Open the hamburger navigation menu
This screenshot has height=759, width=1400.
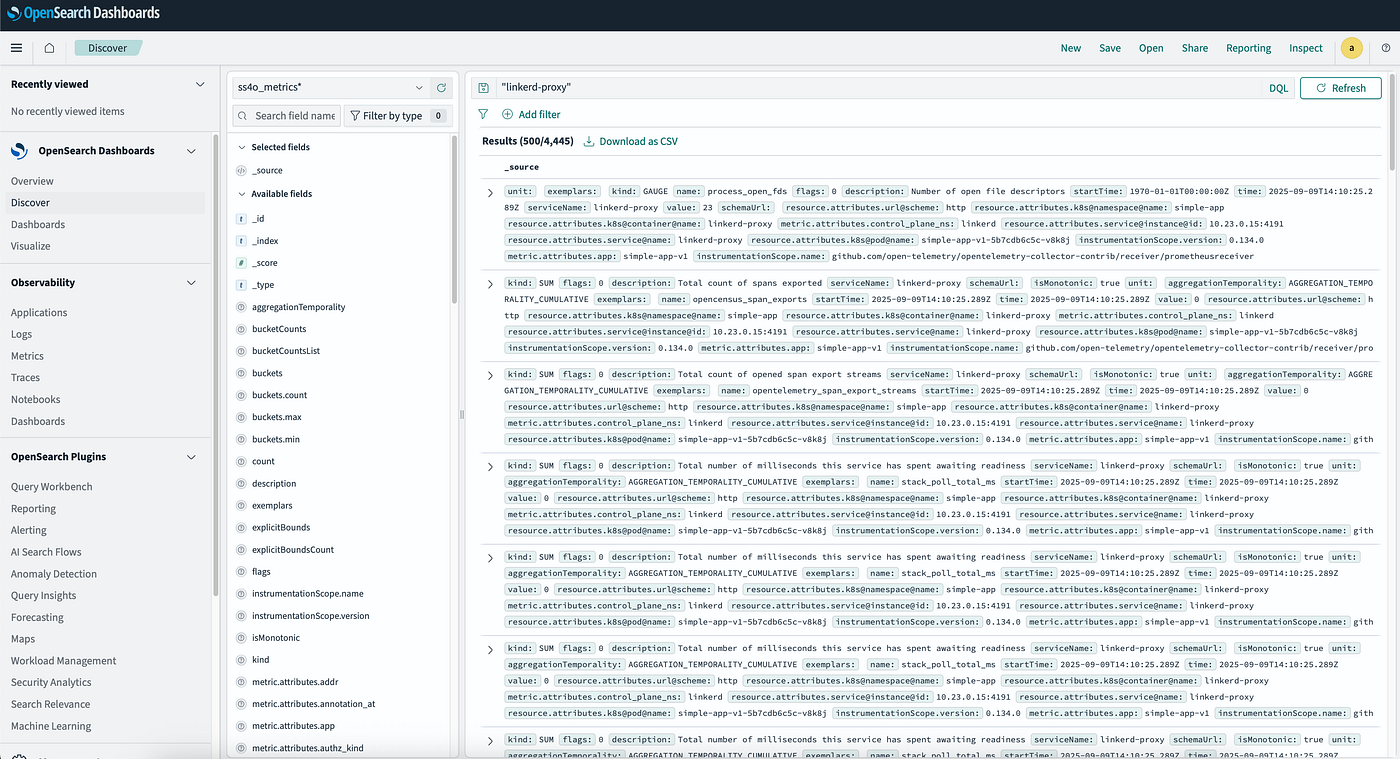point(16,48)
